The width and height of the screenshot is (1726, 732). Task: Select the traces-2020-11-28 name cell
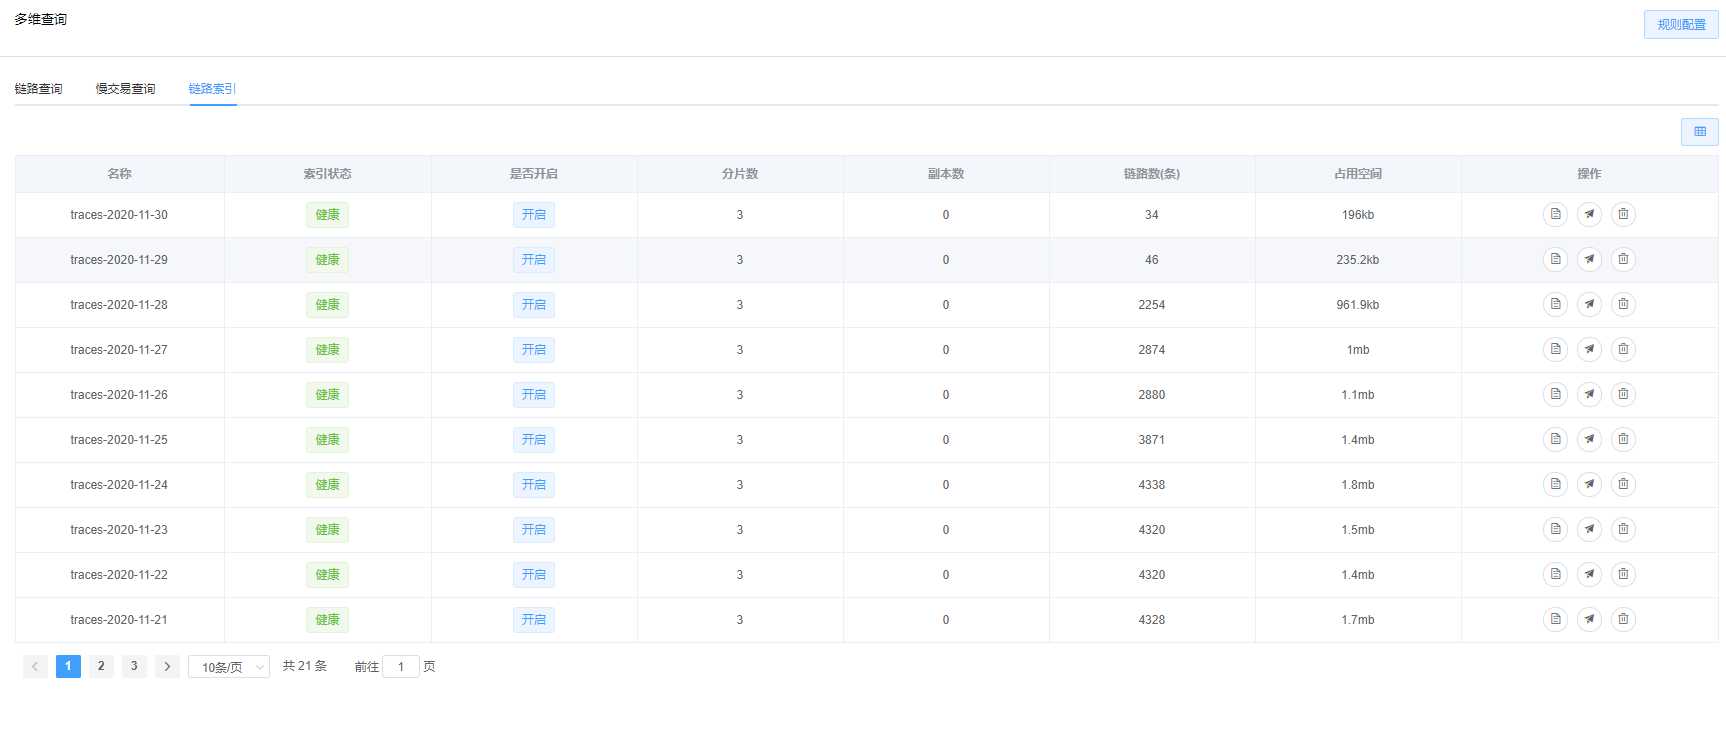point(119,305)
